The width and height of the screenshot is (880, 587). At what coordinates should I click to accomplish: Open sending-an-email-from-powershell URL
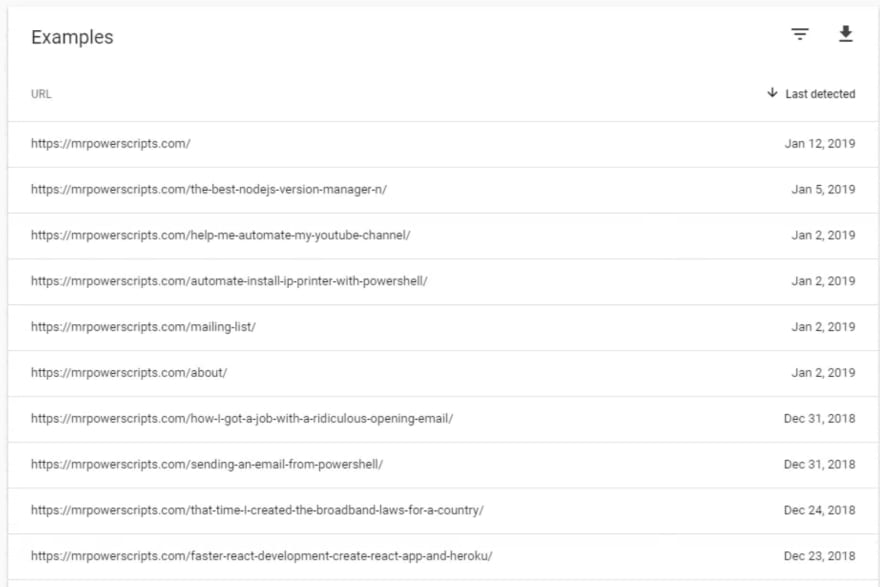pyautogui.click(x=207, y=465)
